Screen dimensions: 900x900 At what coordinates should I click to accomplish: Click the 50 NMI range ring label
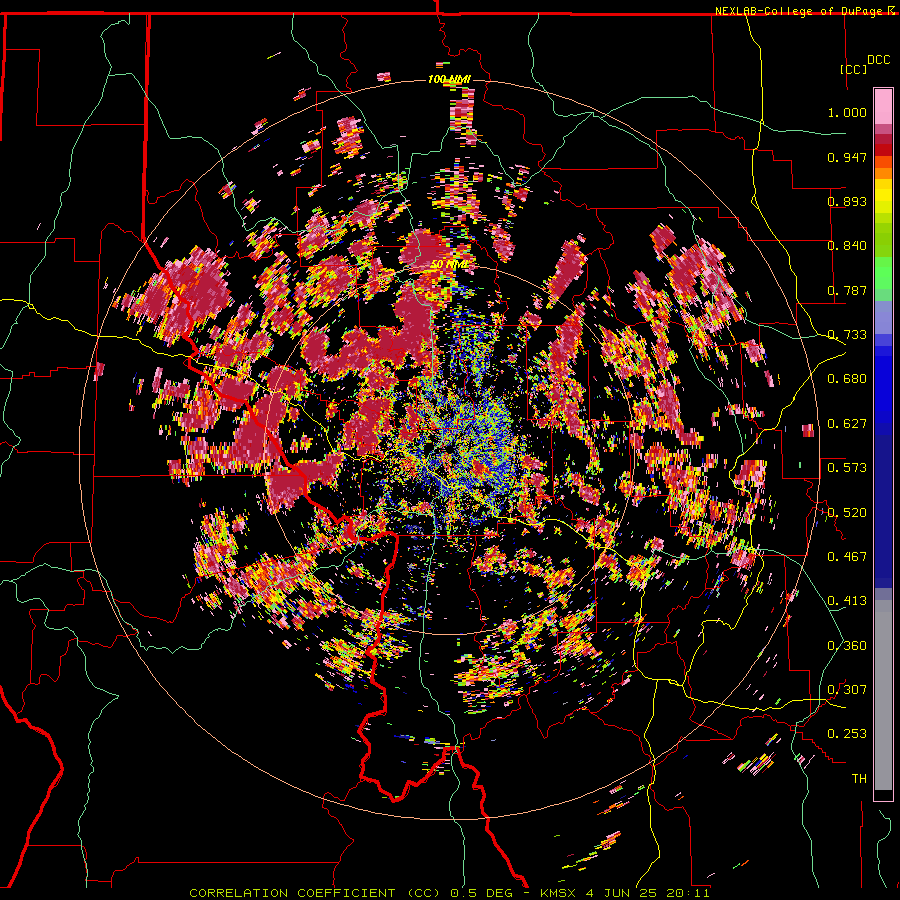pos(449,265)
